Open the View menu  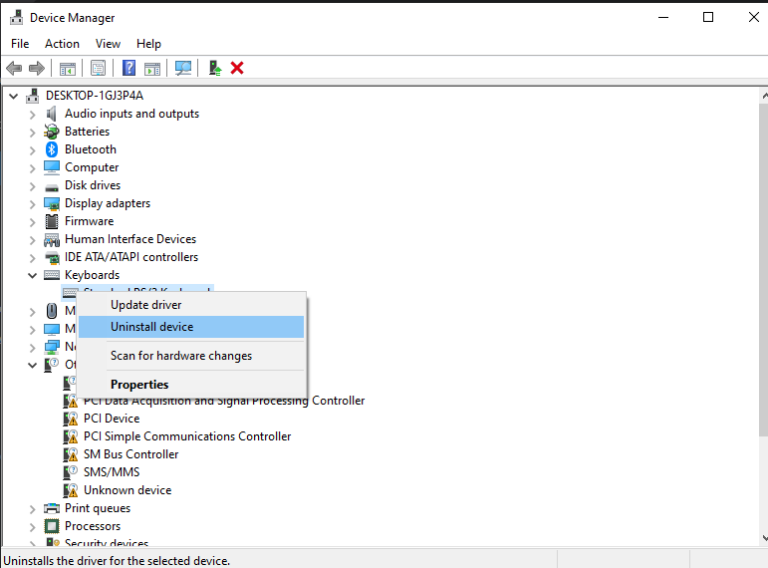pos(108,44)
